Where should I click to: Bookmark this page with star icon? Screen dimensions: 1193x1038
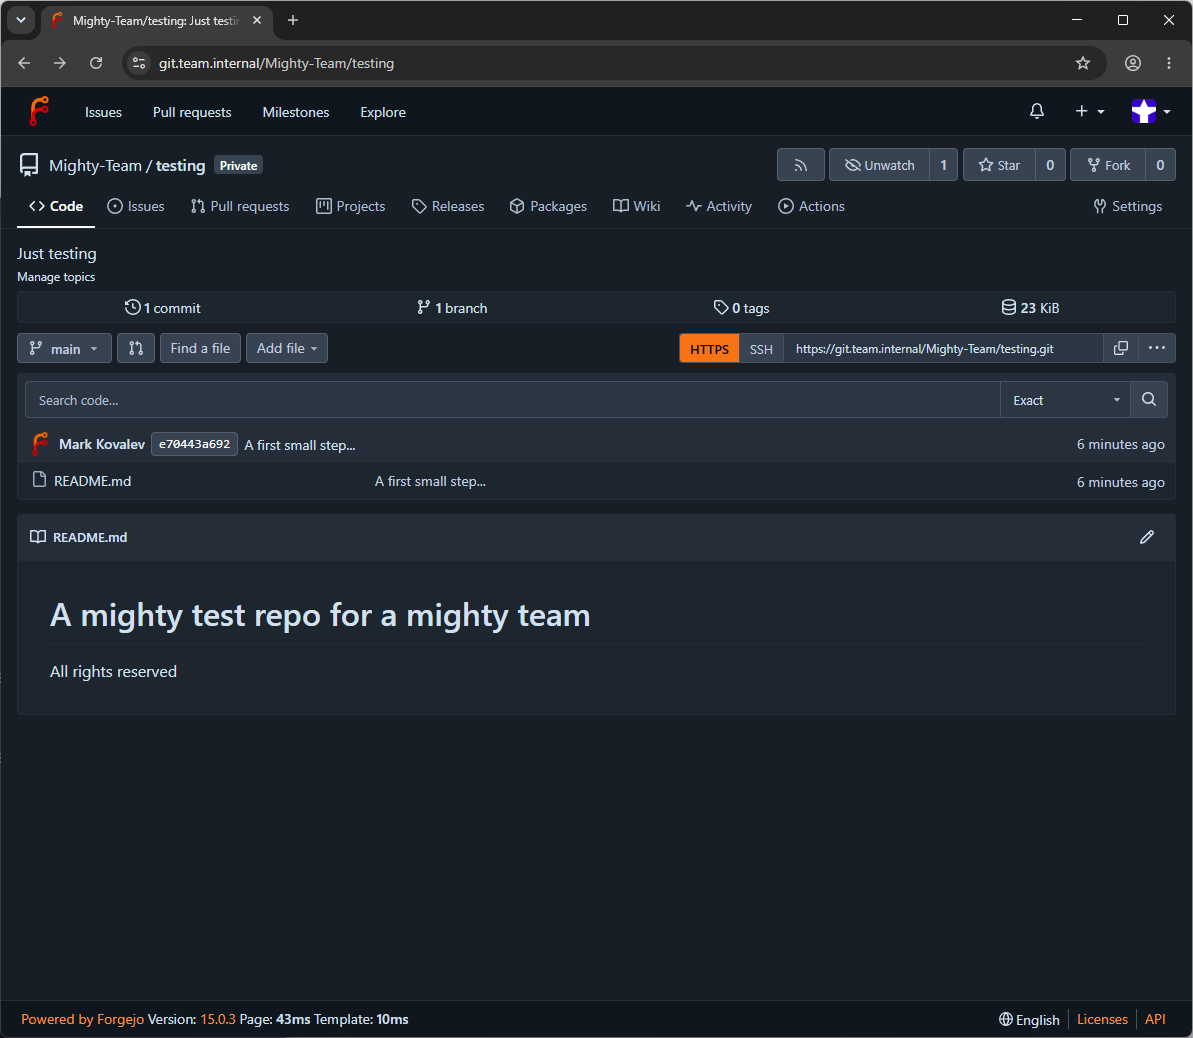(x=1083, y=63)
